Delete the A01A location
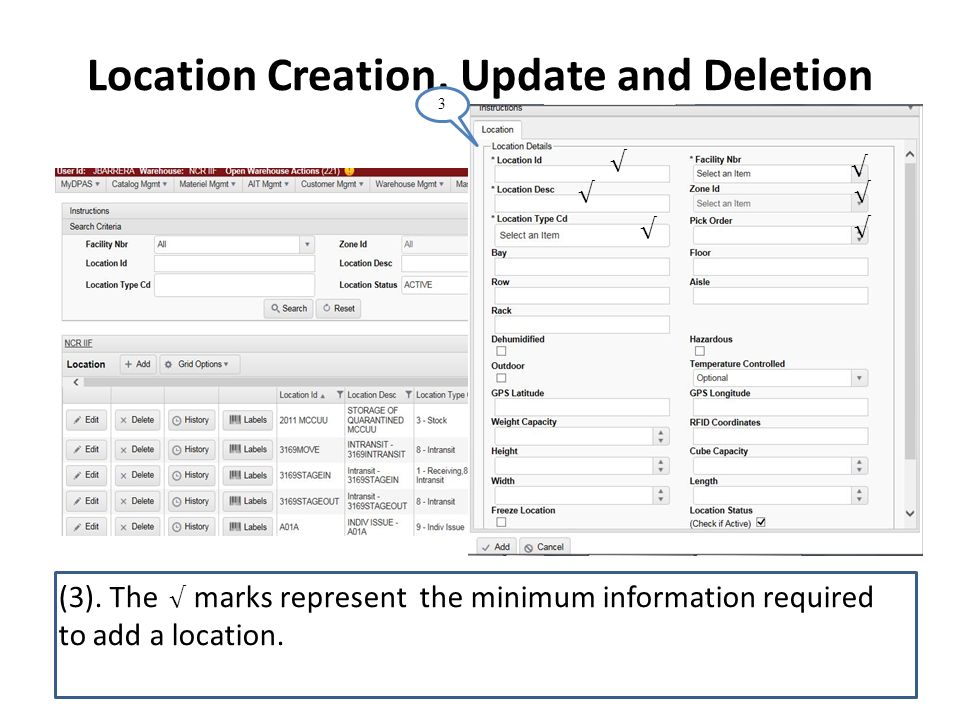 pos(137,527)
